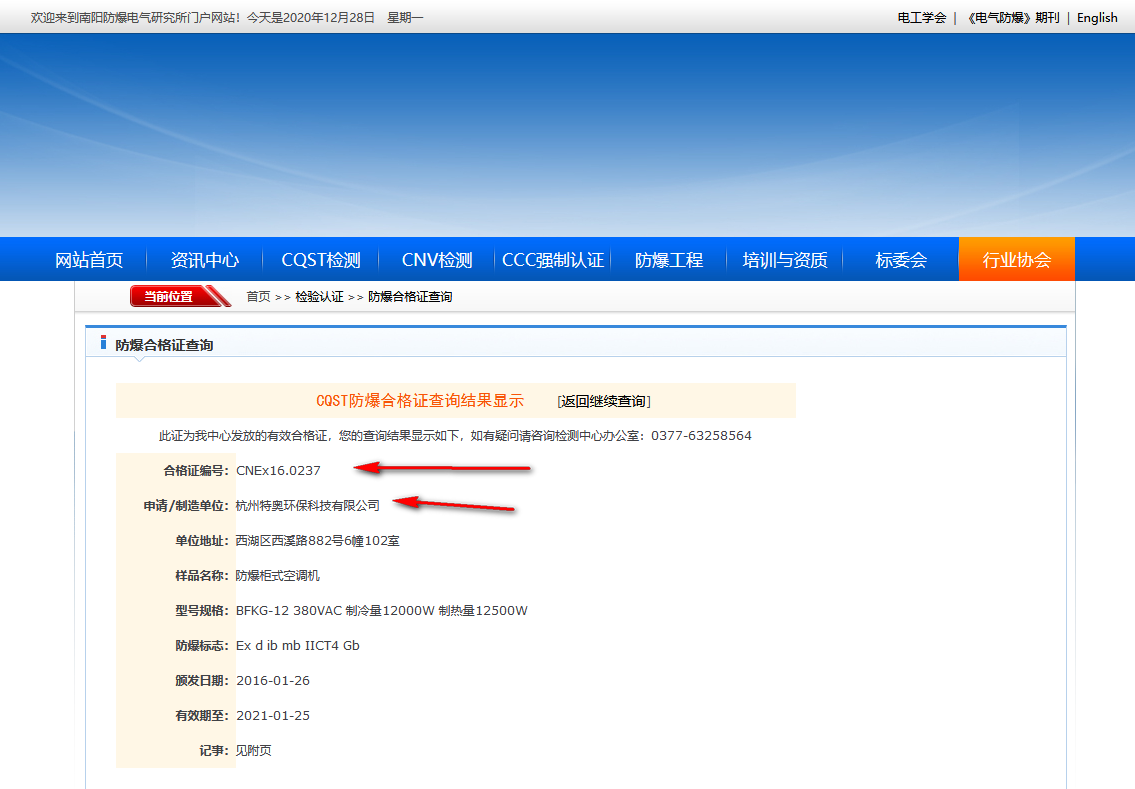Open the 电工学会 link in top bar
This screenshot has height=789, width=1135.
(921, 18)
